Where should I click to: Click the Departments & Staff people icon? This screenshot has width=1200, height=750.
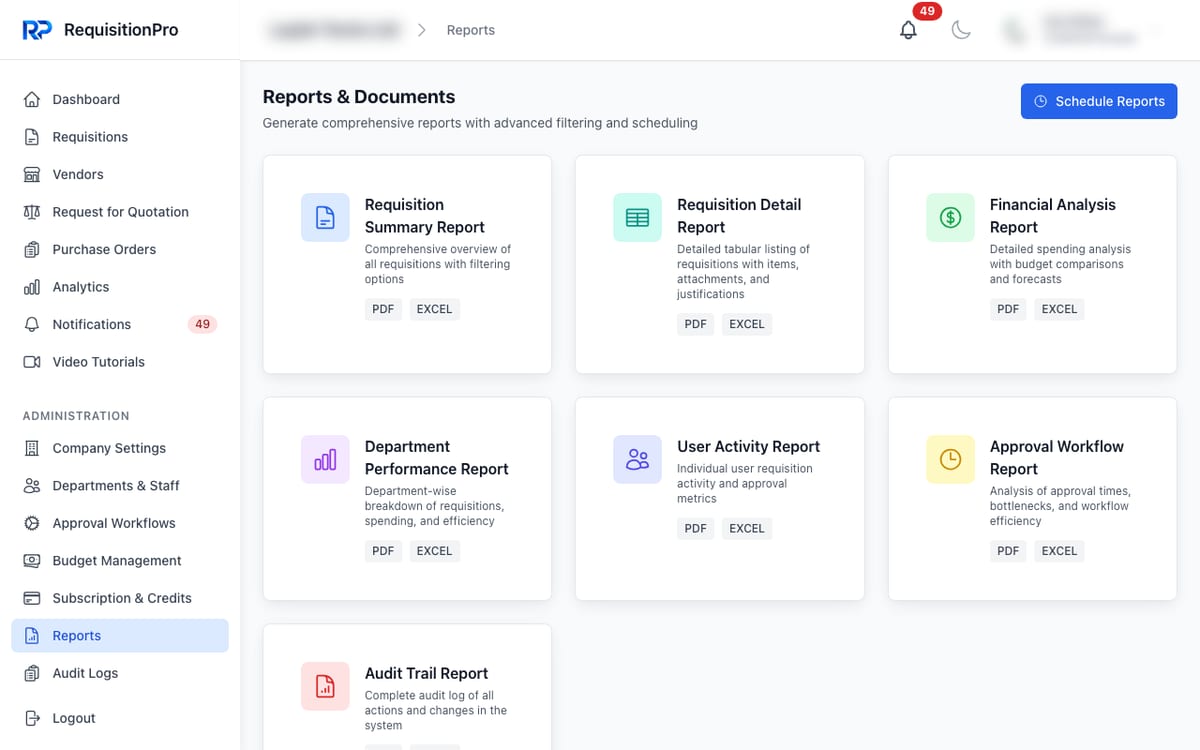point(32,486)
